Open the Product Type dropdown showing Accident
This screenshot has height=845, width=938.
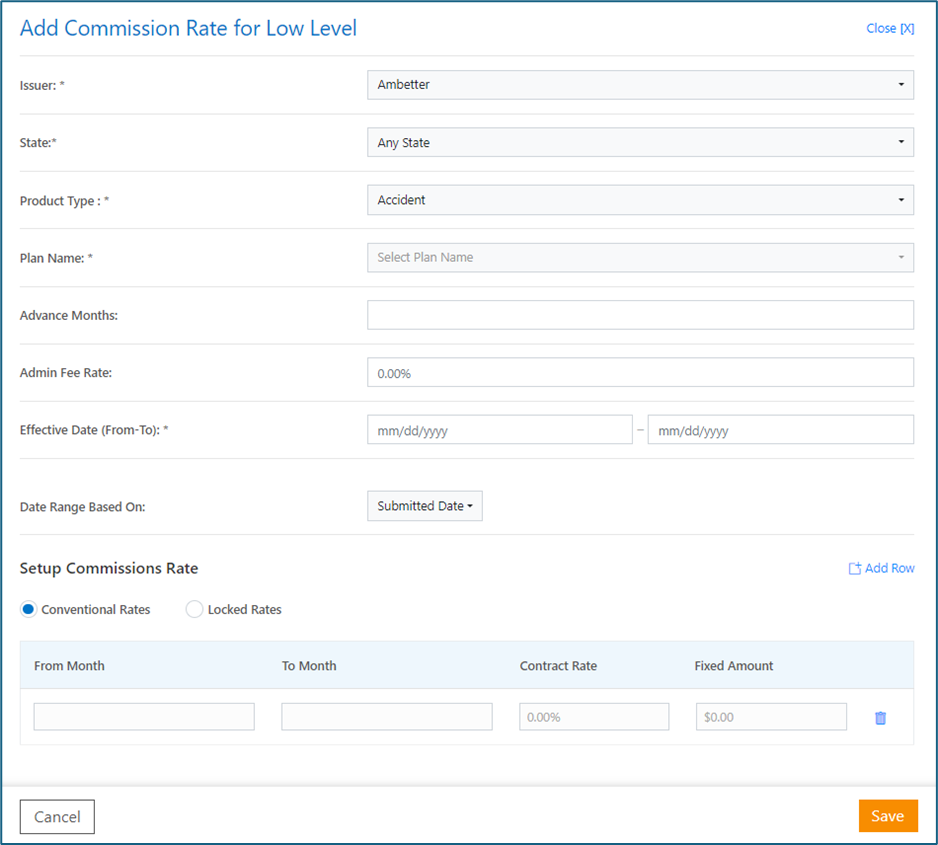tap(640, 200)
